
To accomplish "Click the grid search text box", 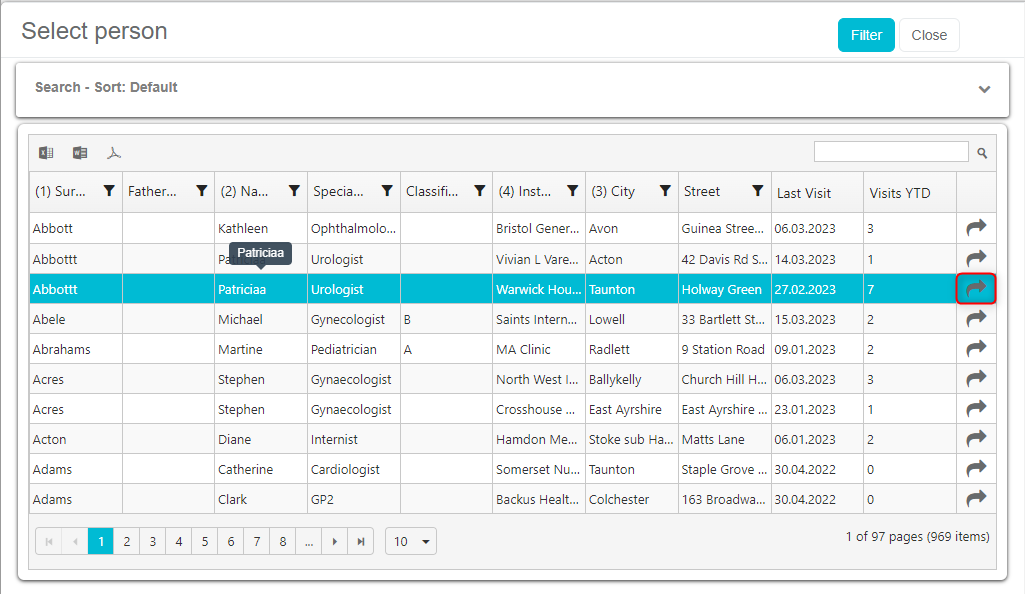I will click(890, 152).
